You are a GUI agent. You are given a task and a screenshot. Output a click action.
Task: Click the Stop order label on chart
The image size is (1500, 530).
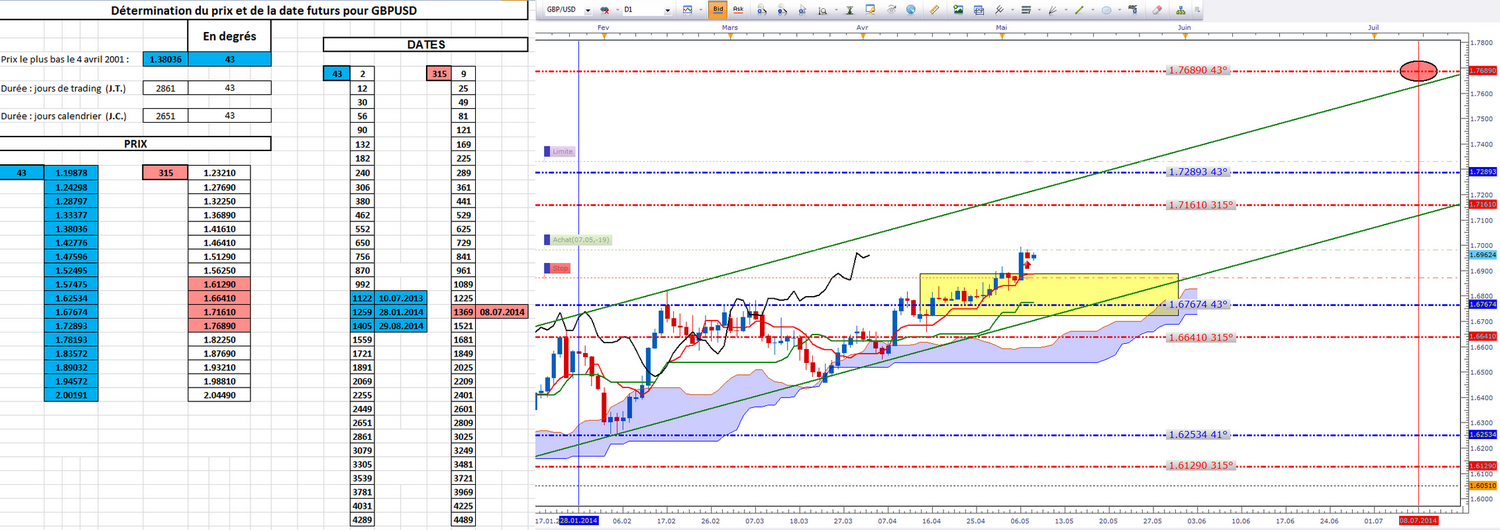(558, 268)
